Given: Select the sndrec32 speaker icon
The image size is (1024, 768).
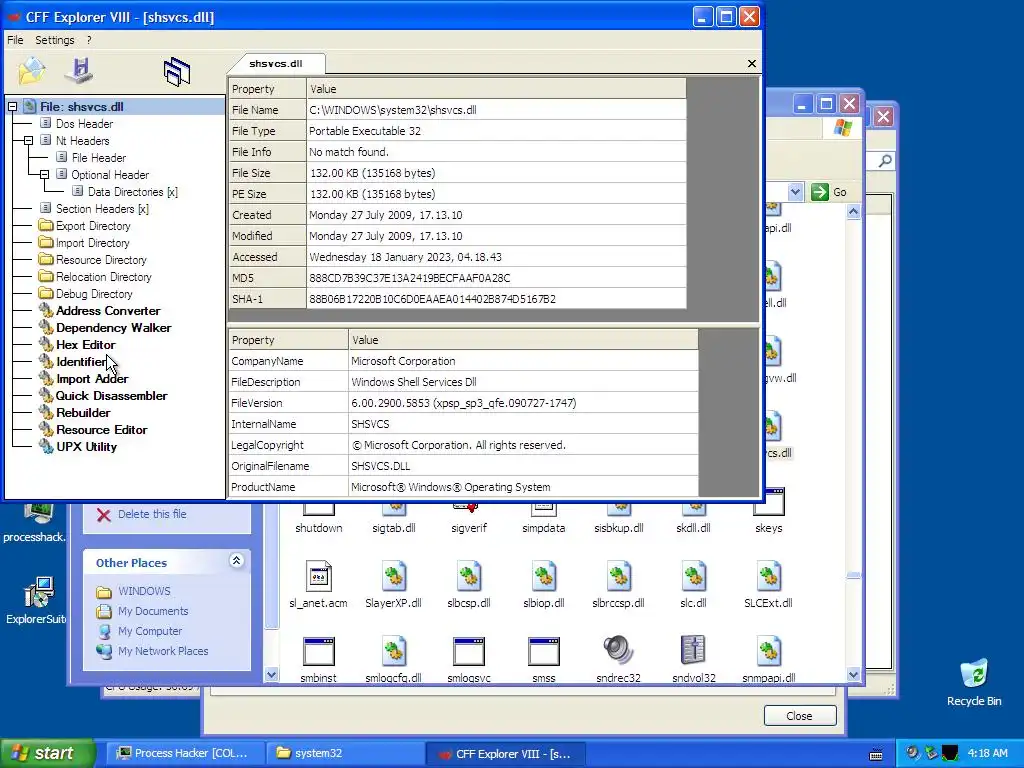Looking at the screenshot, I should (618, 650).
